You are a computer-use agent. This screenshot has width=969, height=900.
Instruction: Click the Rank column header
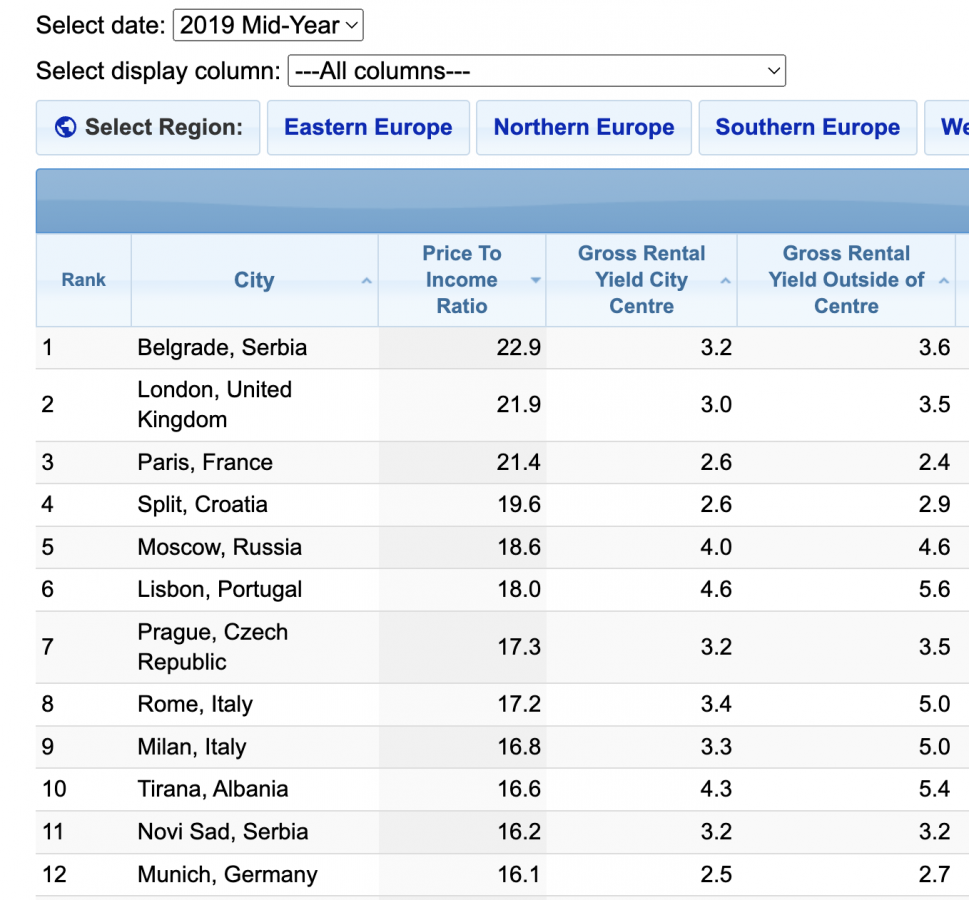coord(83,280)
